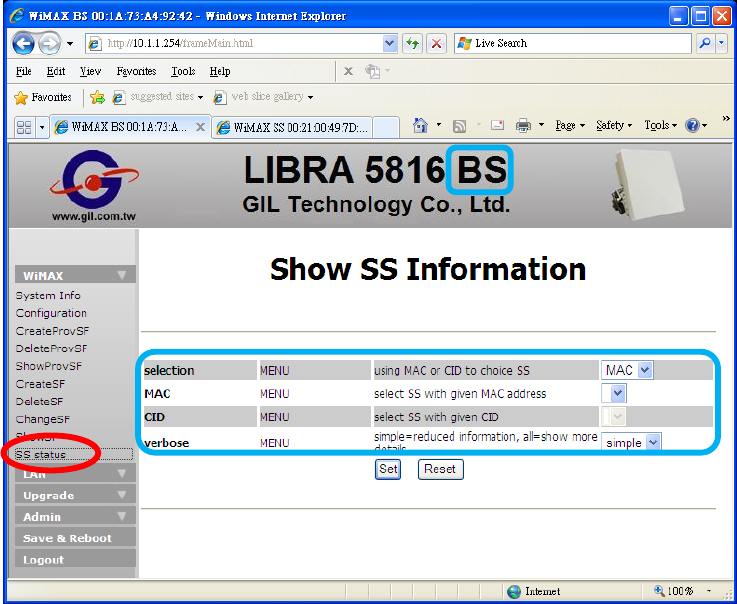Open the Read Mail envelope icon

click(x=497, y=126)
